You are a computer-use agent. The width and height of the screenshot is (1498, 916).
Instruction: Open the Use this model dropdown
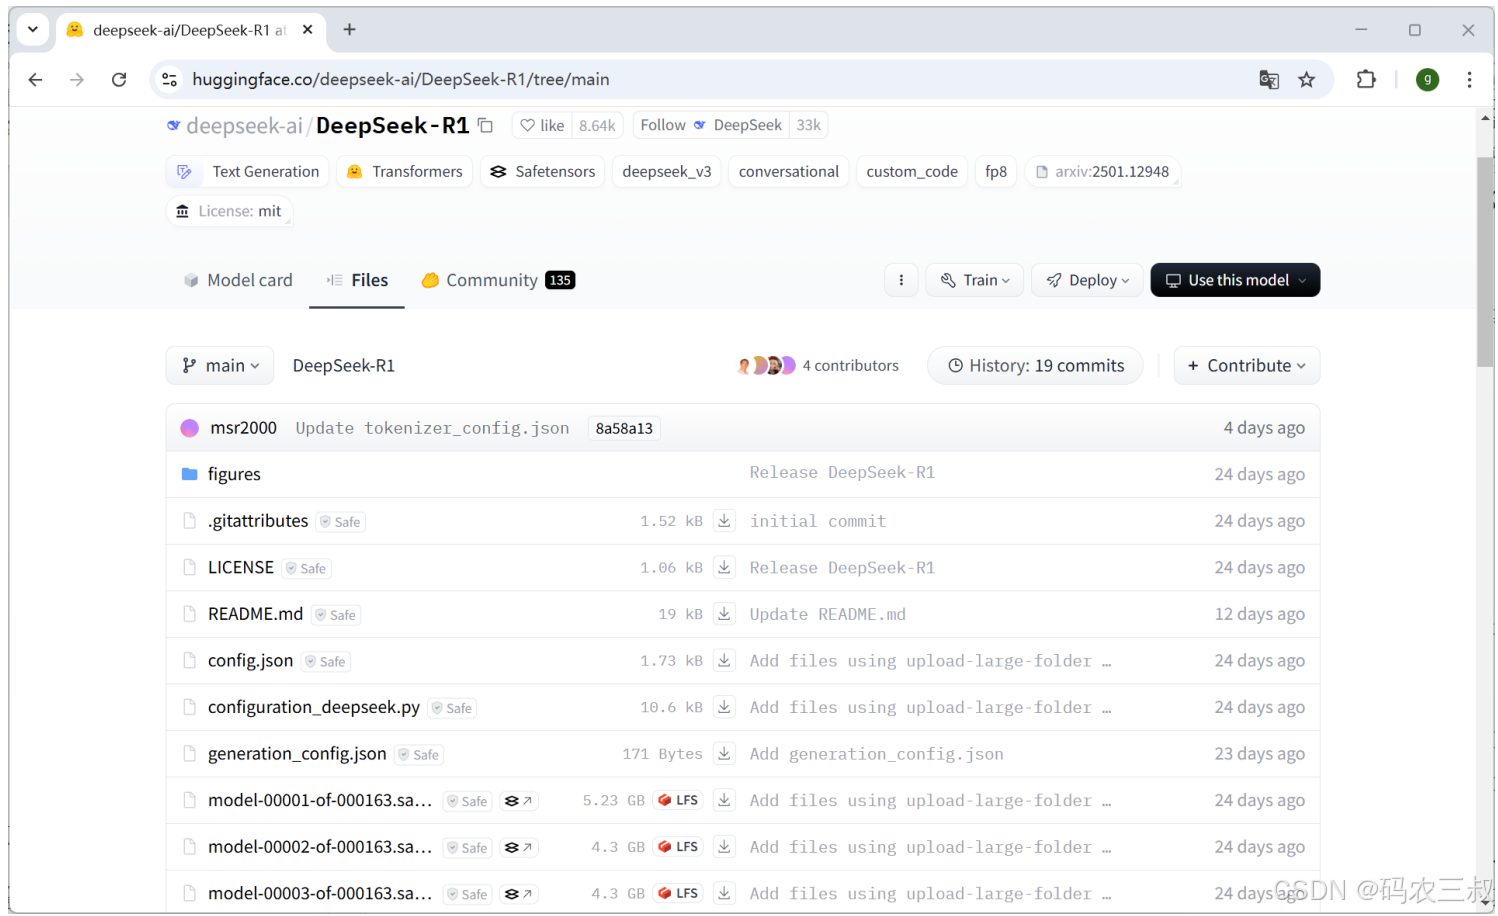pos(1235,280)
